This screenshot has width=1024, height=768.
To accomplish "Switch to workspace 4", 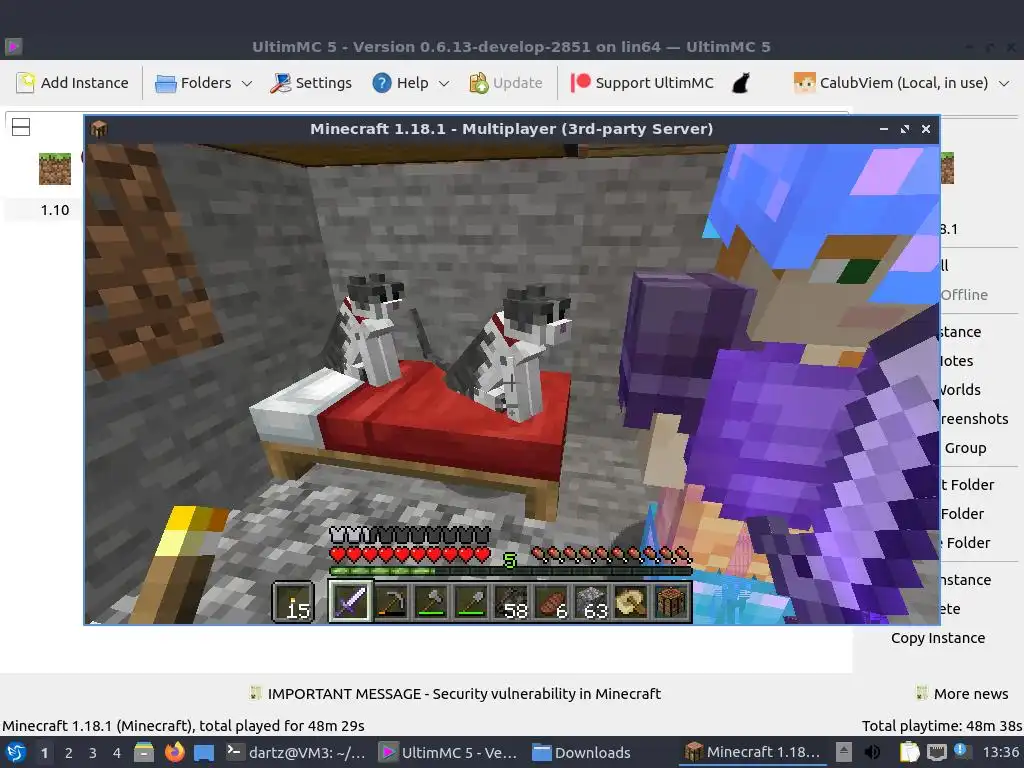I will [117, 753].
